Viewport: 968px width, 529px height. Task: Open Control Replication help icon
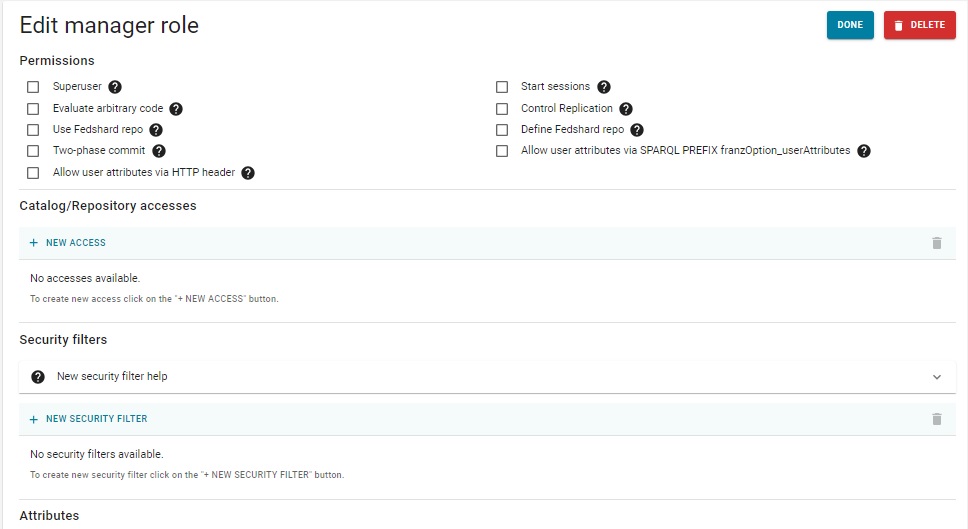pos(626,109)
